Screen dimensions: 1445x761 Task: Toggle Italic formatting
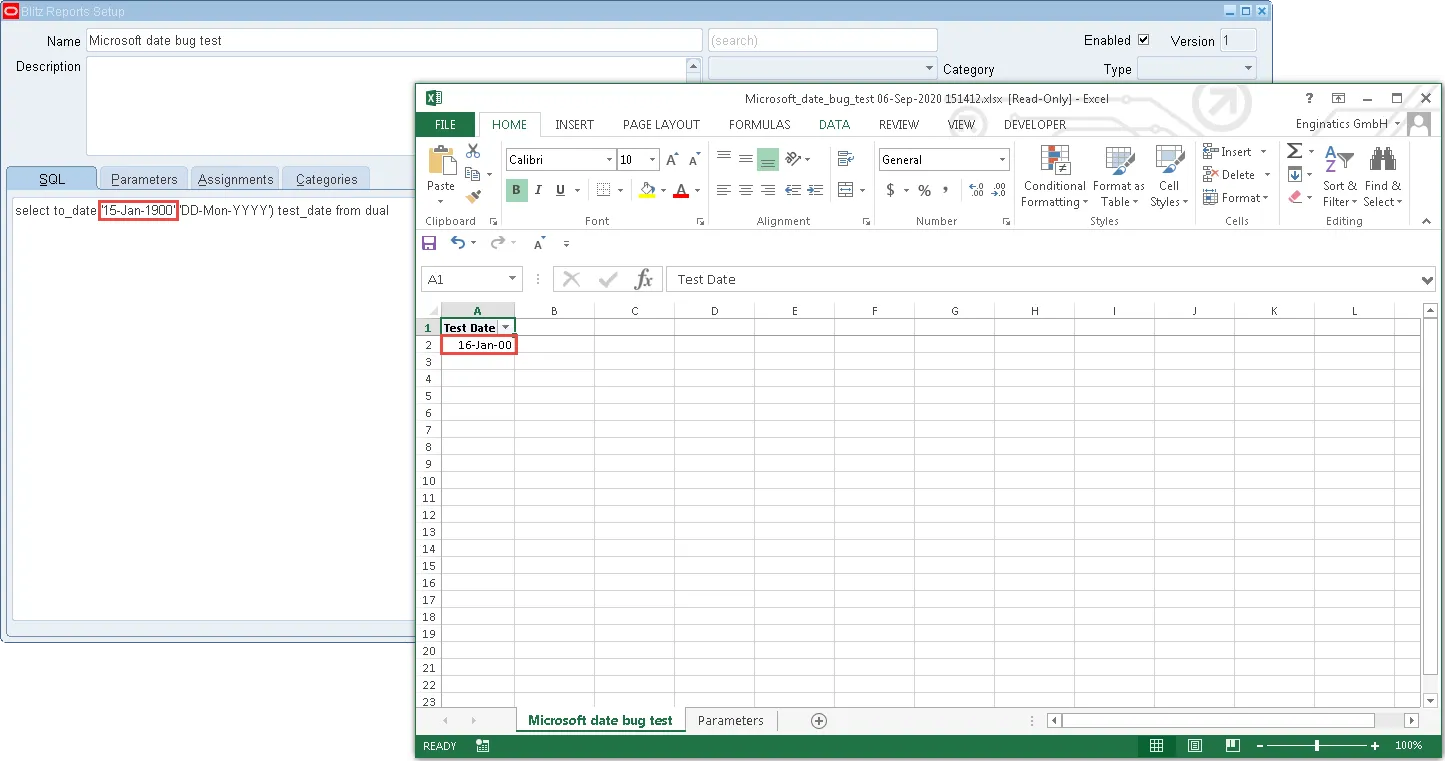538,190
